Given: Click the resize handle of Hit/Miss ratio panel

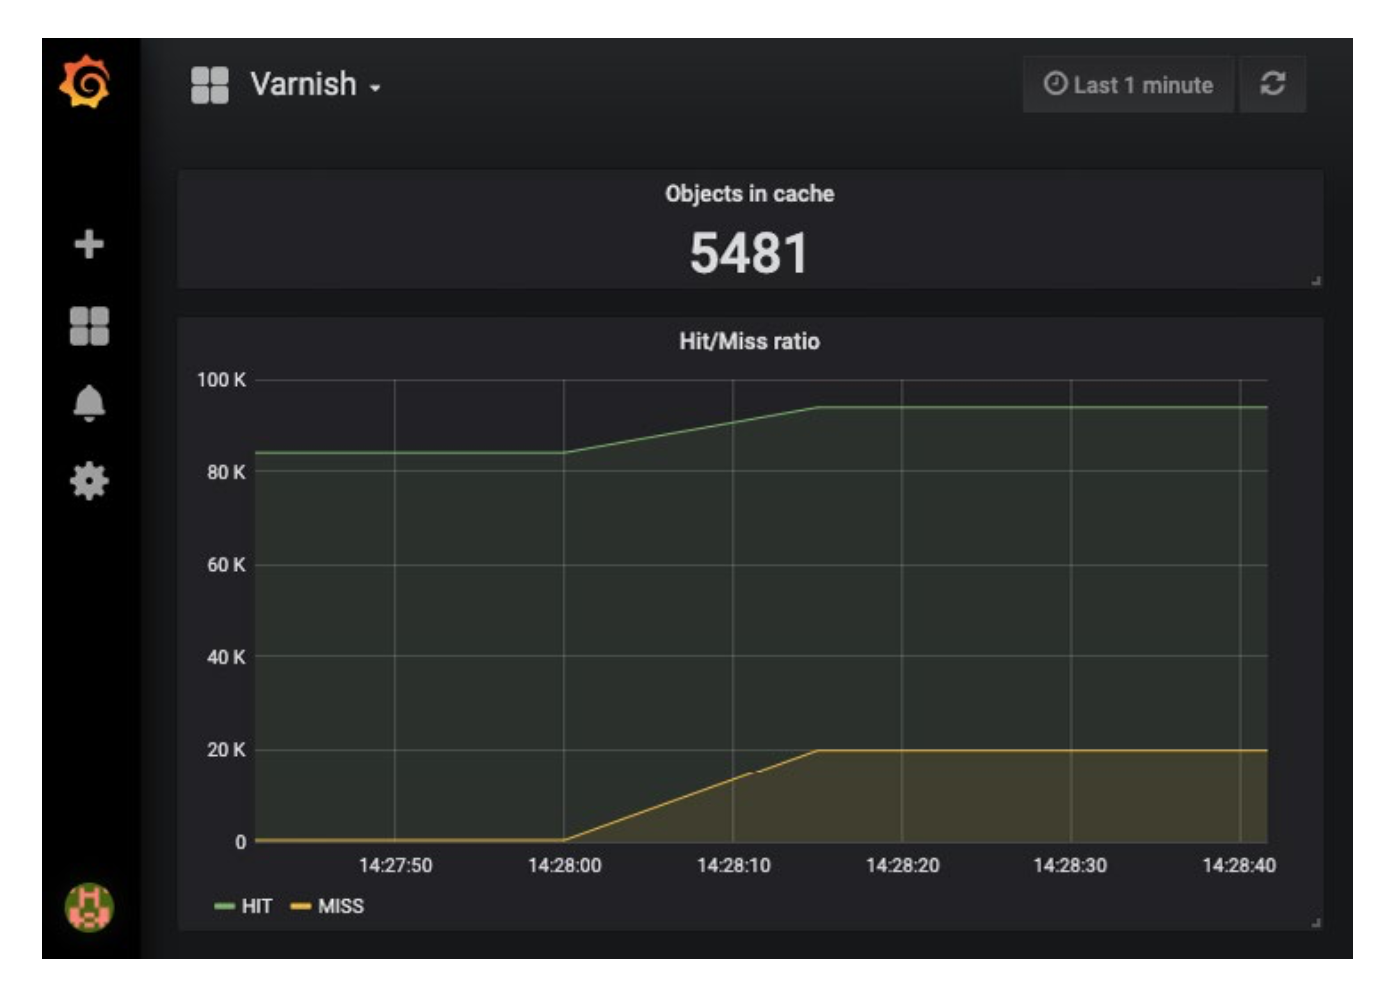Looking at the screenshot, I should pyautogui.click(x=1316, y=922).
